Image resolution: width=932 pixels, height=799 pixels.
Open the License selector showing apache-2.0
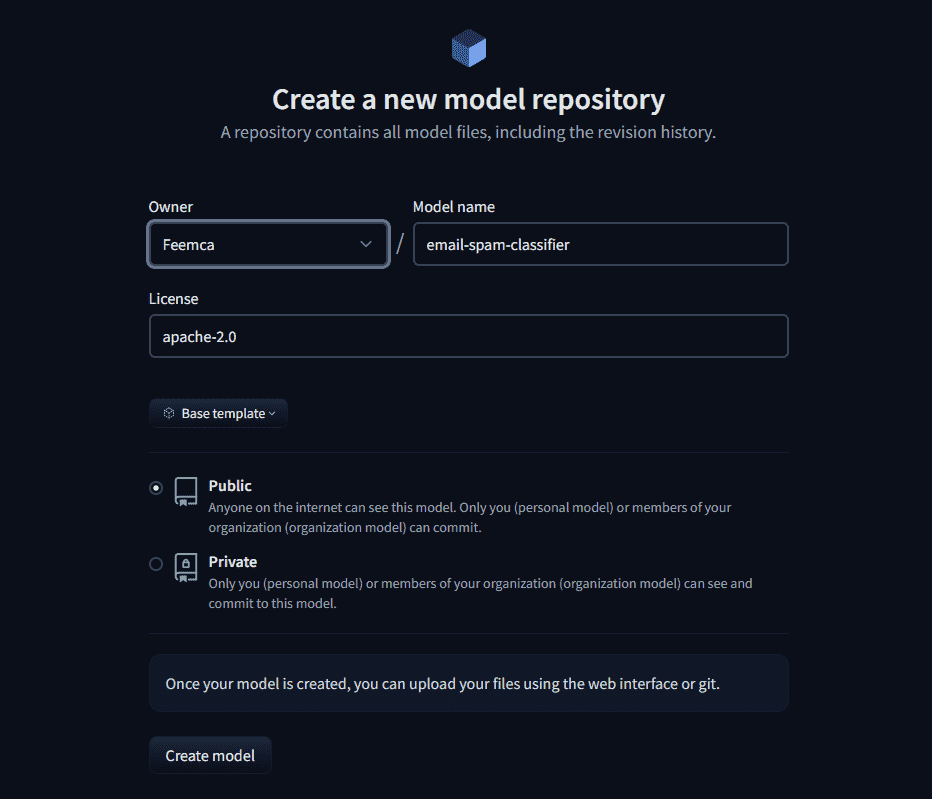coord(468,336)
